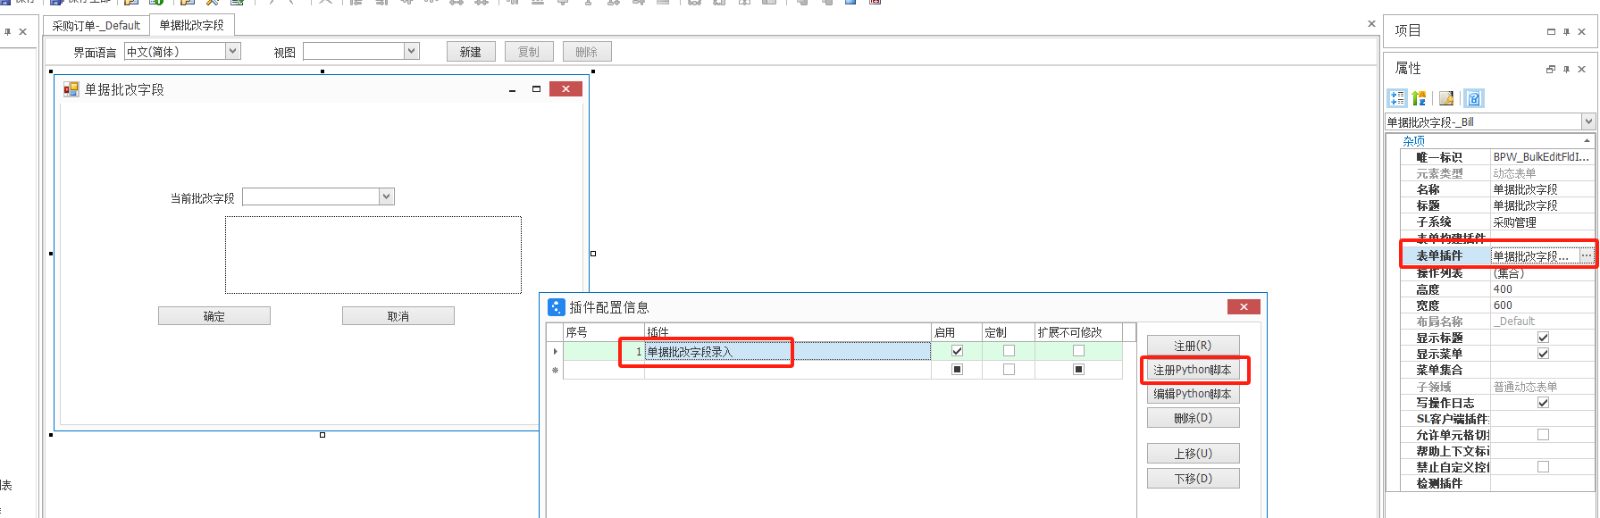This screenshot has width=1600, height=518.
Task: Click the alphabetical sort icon in 属性 panel
Action: tap(1418, 98)
